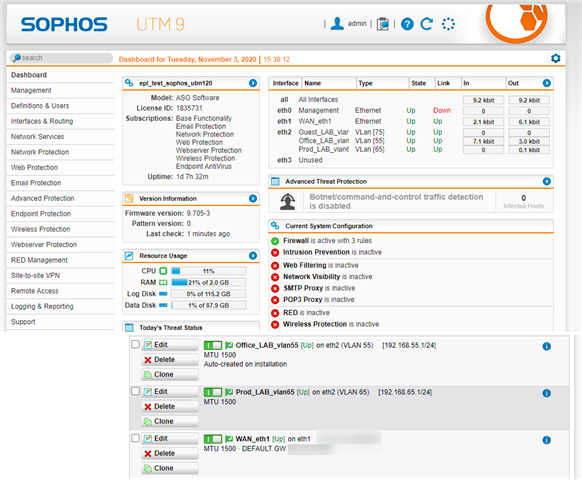The height and width of the screenshot is (480, 582).
Task: Show info for WAN_eth1 interface
Action: [546, 440]
